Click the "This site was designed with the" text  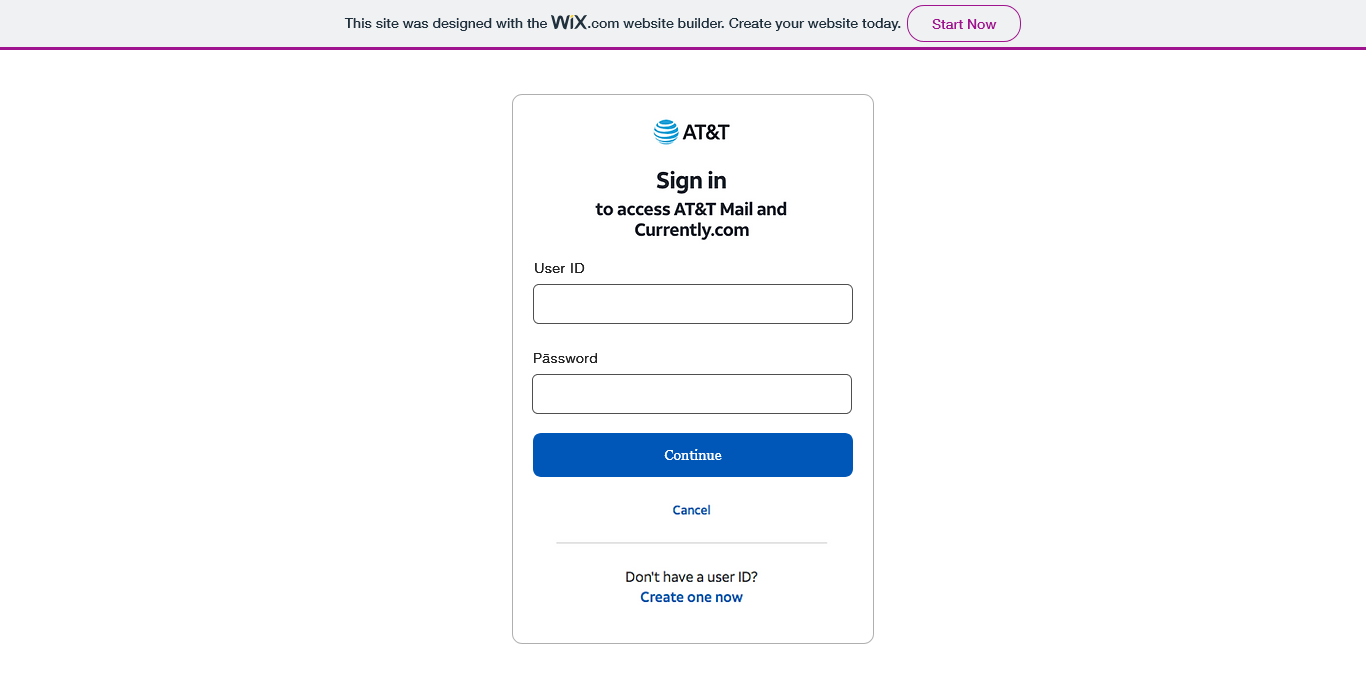tap(446, 23)
